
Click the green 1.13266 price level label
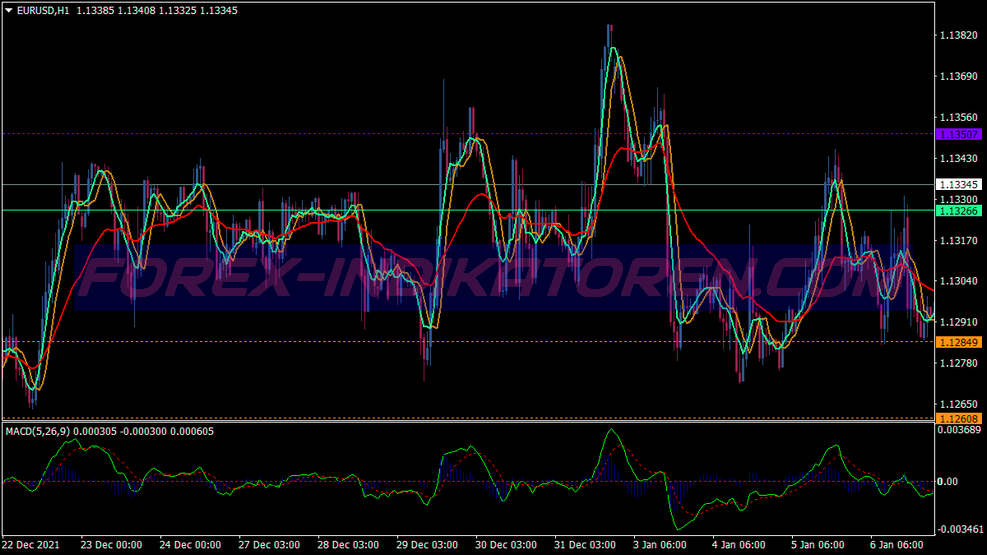[x=959, y=211]
